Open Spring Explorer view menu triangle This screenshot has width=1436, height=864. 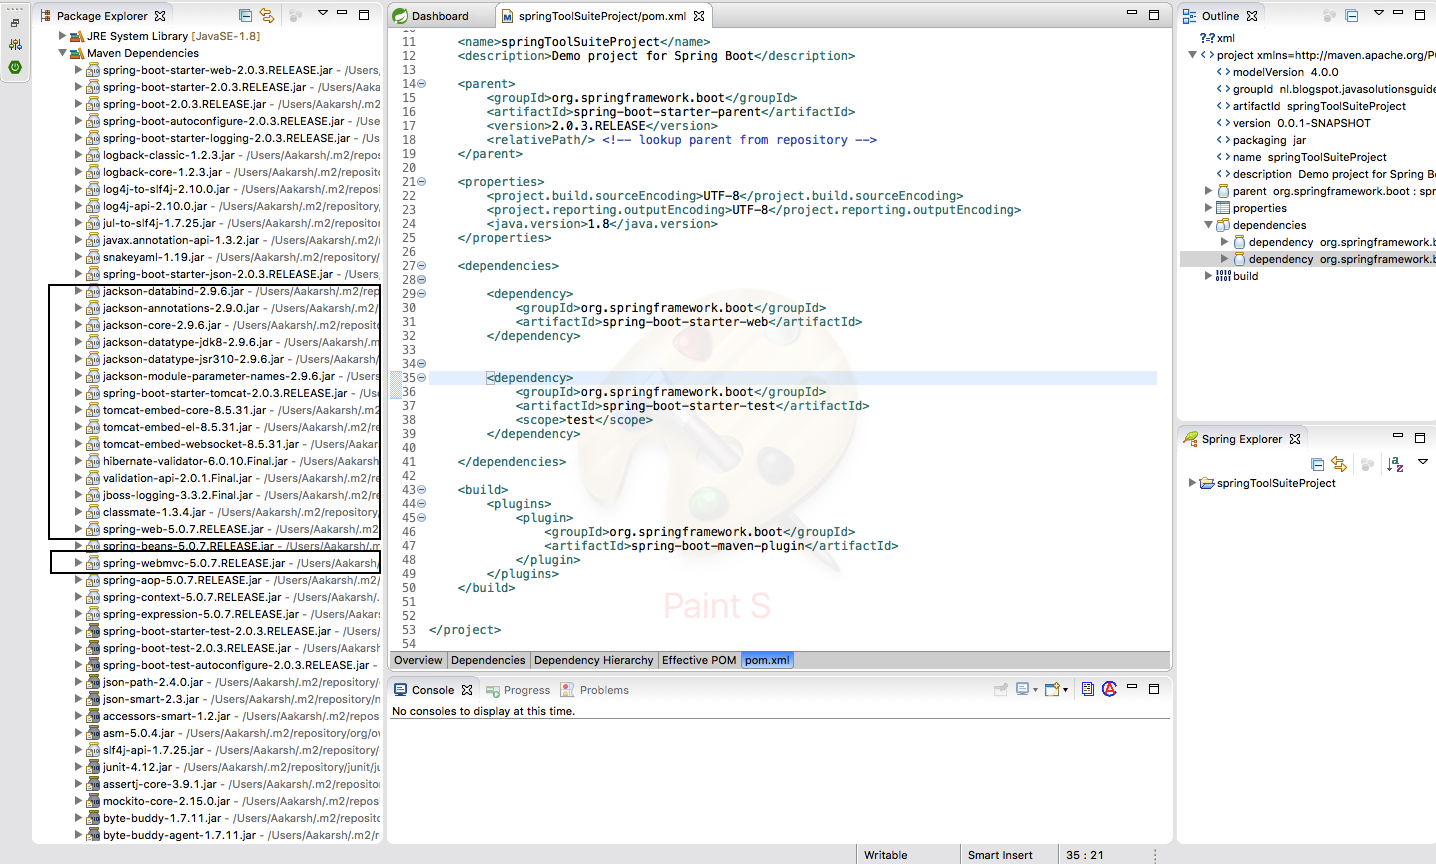[x=1422, y=461]
